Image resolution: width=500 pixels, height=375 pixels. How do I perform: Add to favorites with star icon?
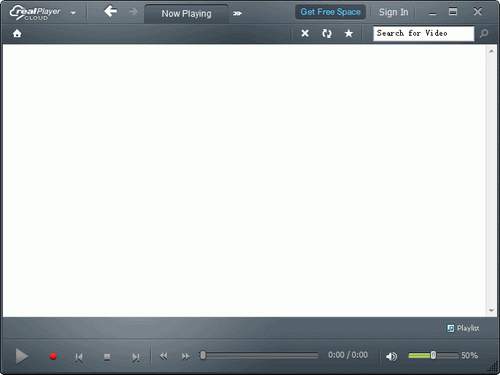(349, 33)
